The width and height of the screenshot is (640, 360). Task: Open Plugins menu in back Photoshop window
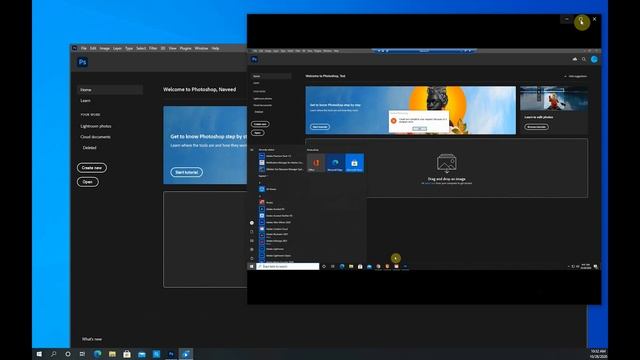coord(185,48)
